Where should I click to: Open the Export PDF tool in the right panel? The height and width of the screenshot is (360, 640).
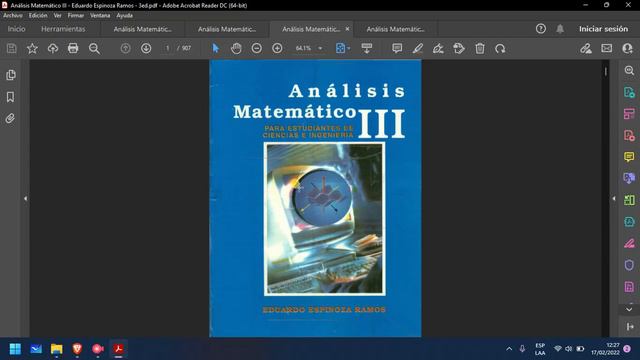coord(629,92)
